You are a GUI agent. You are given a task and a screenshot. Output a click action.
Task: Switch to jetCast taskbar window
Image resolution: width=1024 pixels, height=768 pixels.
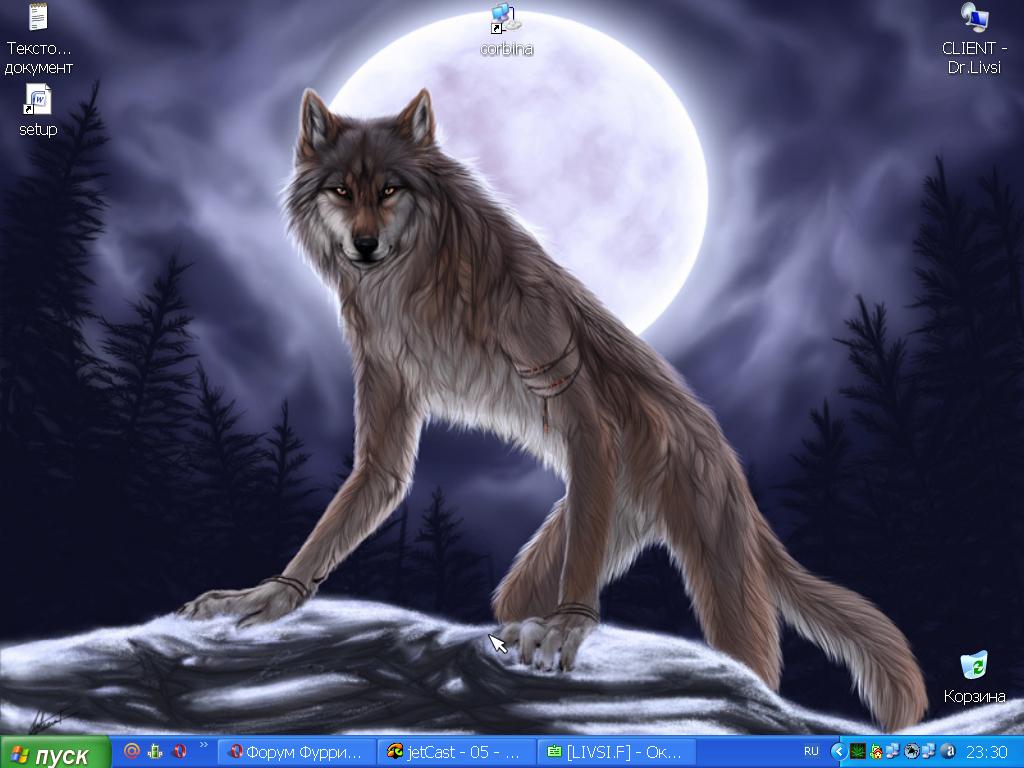point(456,752)
